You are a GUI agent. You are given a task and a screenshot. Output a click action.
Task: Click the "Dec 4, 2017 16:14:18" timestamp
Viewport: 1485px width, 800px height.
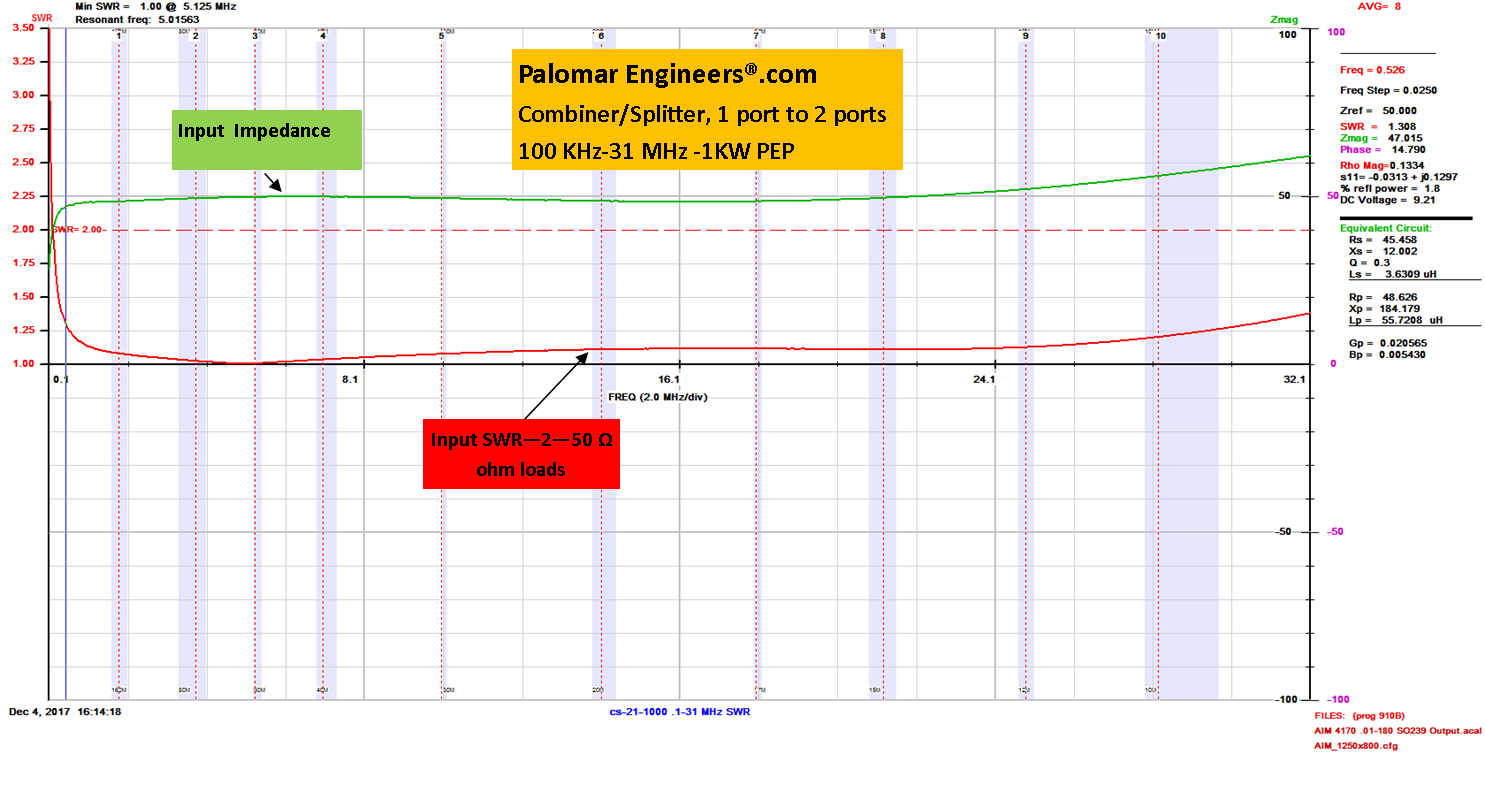65,712
